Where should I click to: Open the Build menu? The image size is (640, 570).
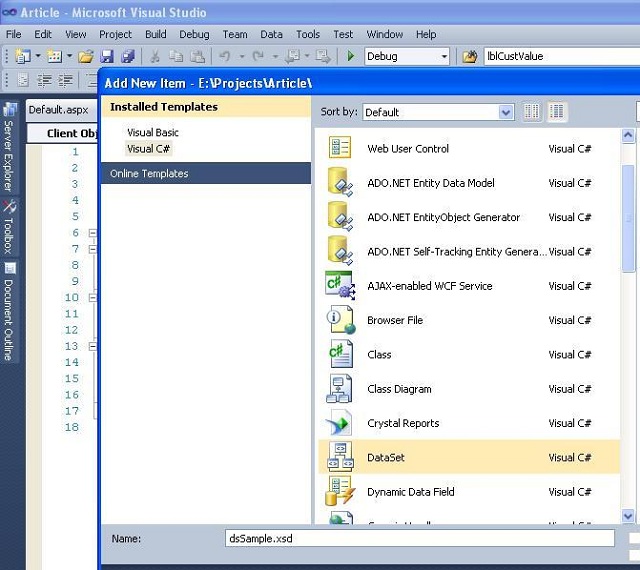(155, 34)
